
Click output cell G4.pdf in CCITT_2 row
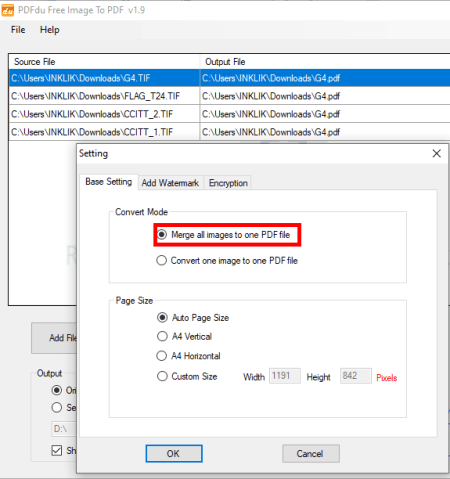(325, 114)
